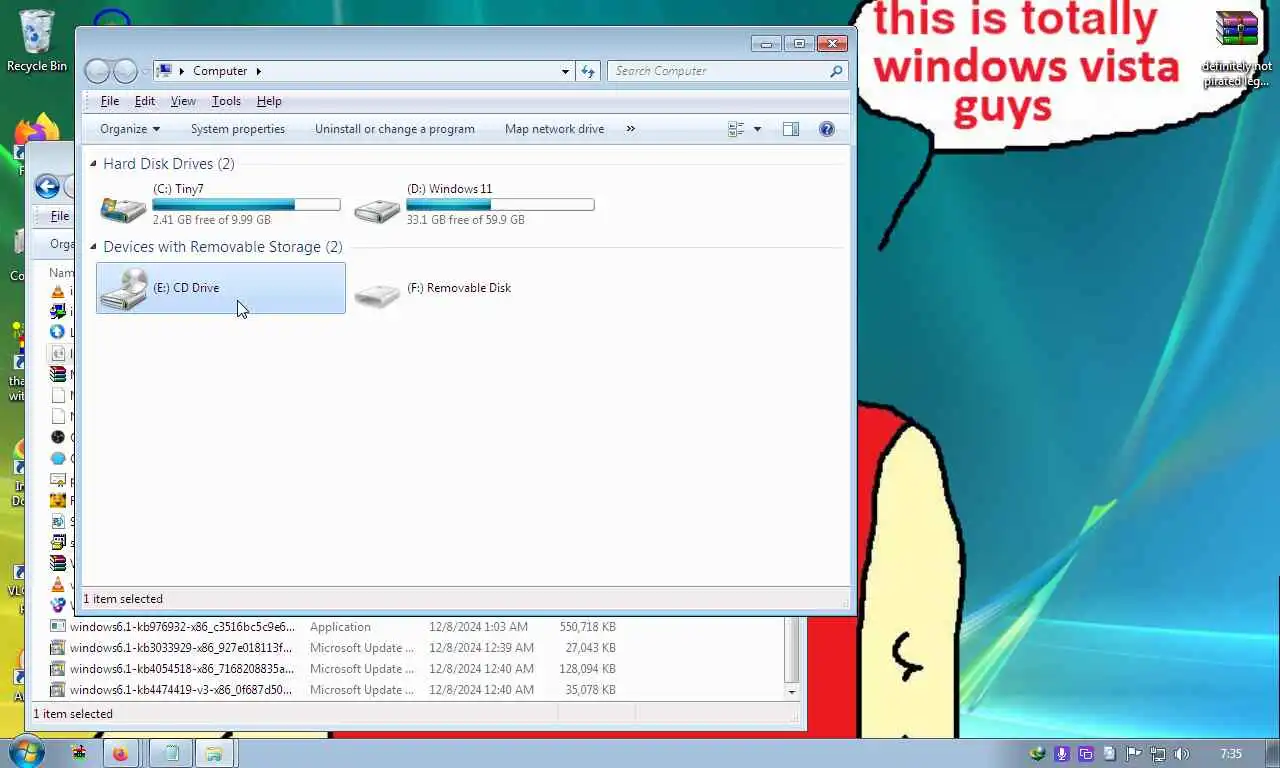Open the view options dropdown arrow

tap(757, 129)
